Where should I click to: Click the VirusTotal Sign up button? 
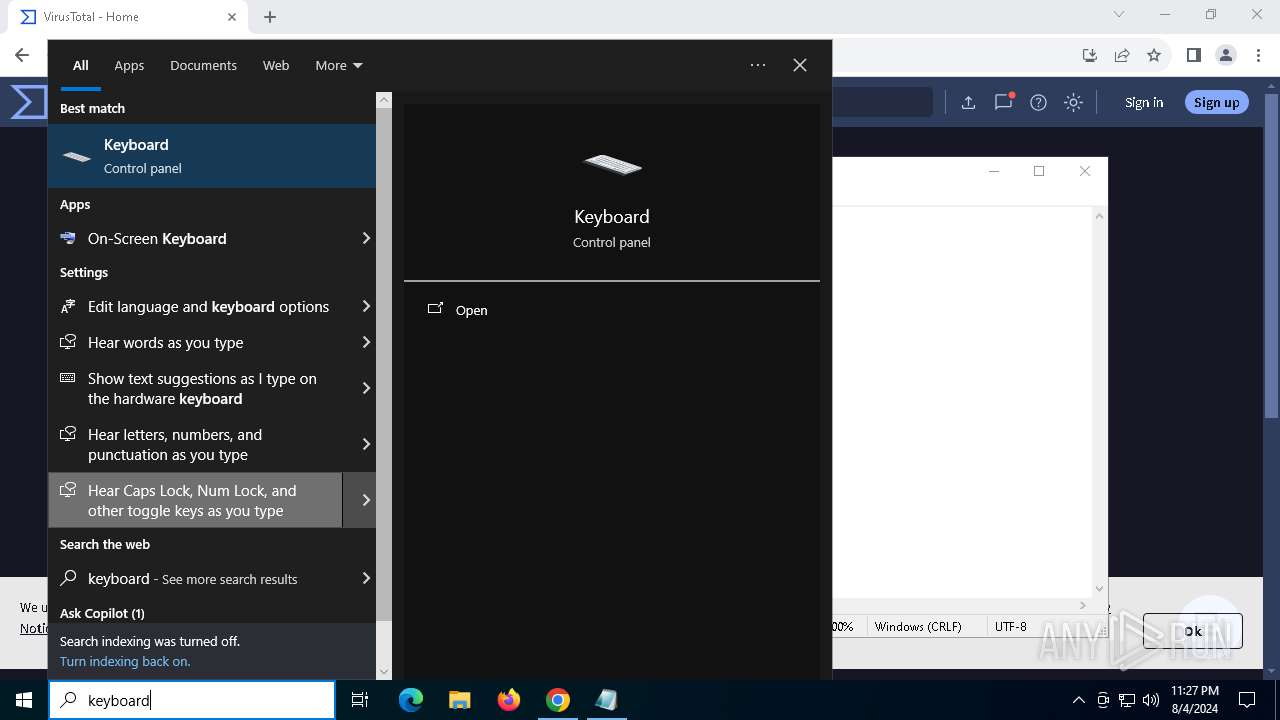pos(1216,102)
